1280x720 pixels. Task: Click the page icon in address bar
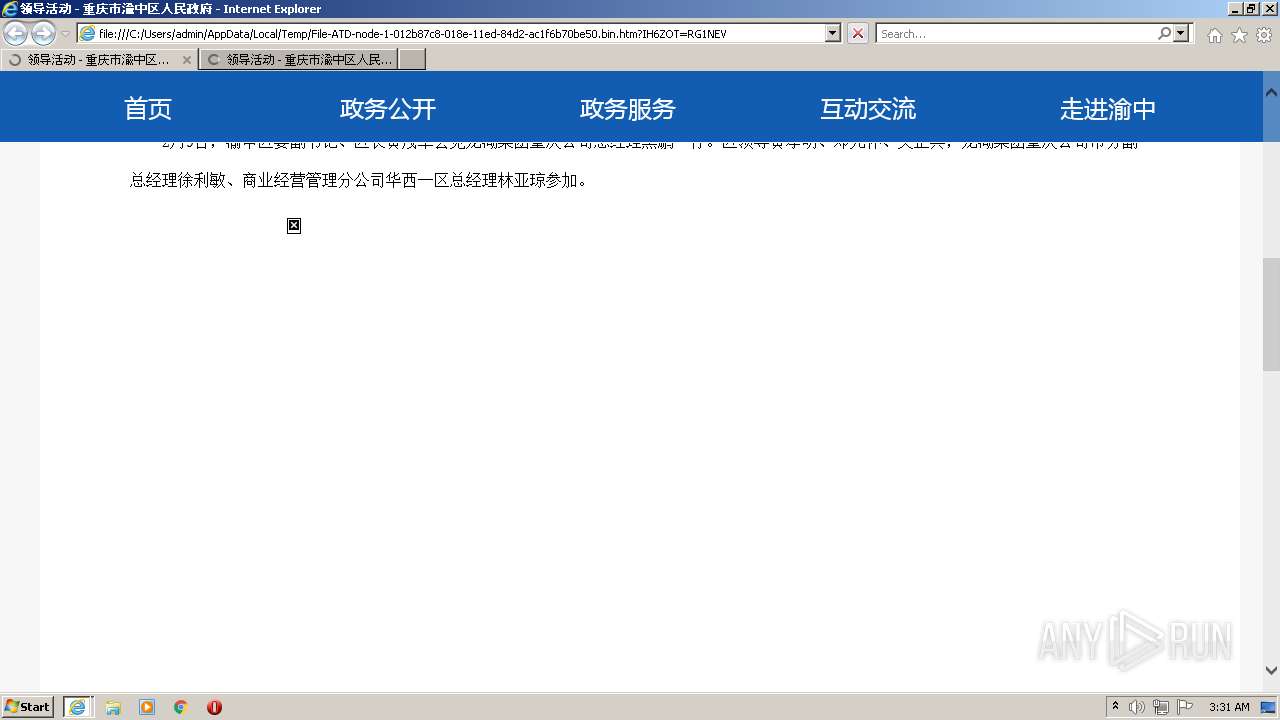pos(88,34)
